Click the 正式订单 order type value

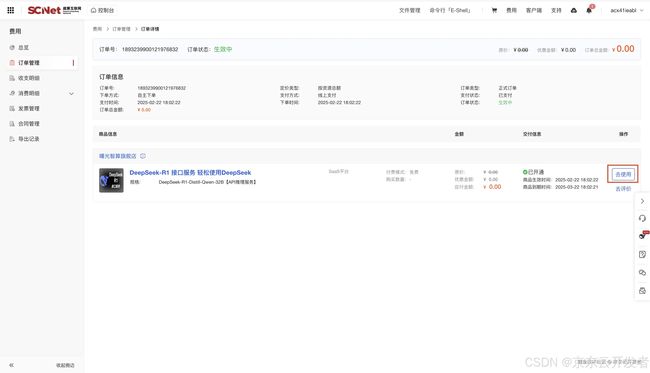point(507,88)
